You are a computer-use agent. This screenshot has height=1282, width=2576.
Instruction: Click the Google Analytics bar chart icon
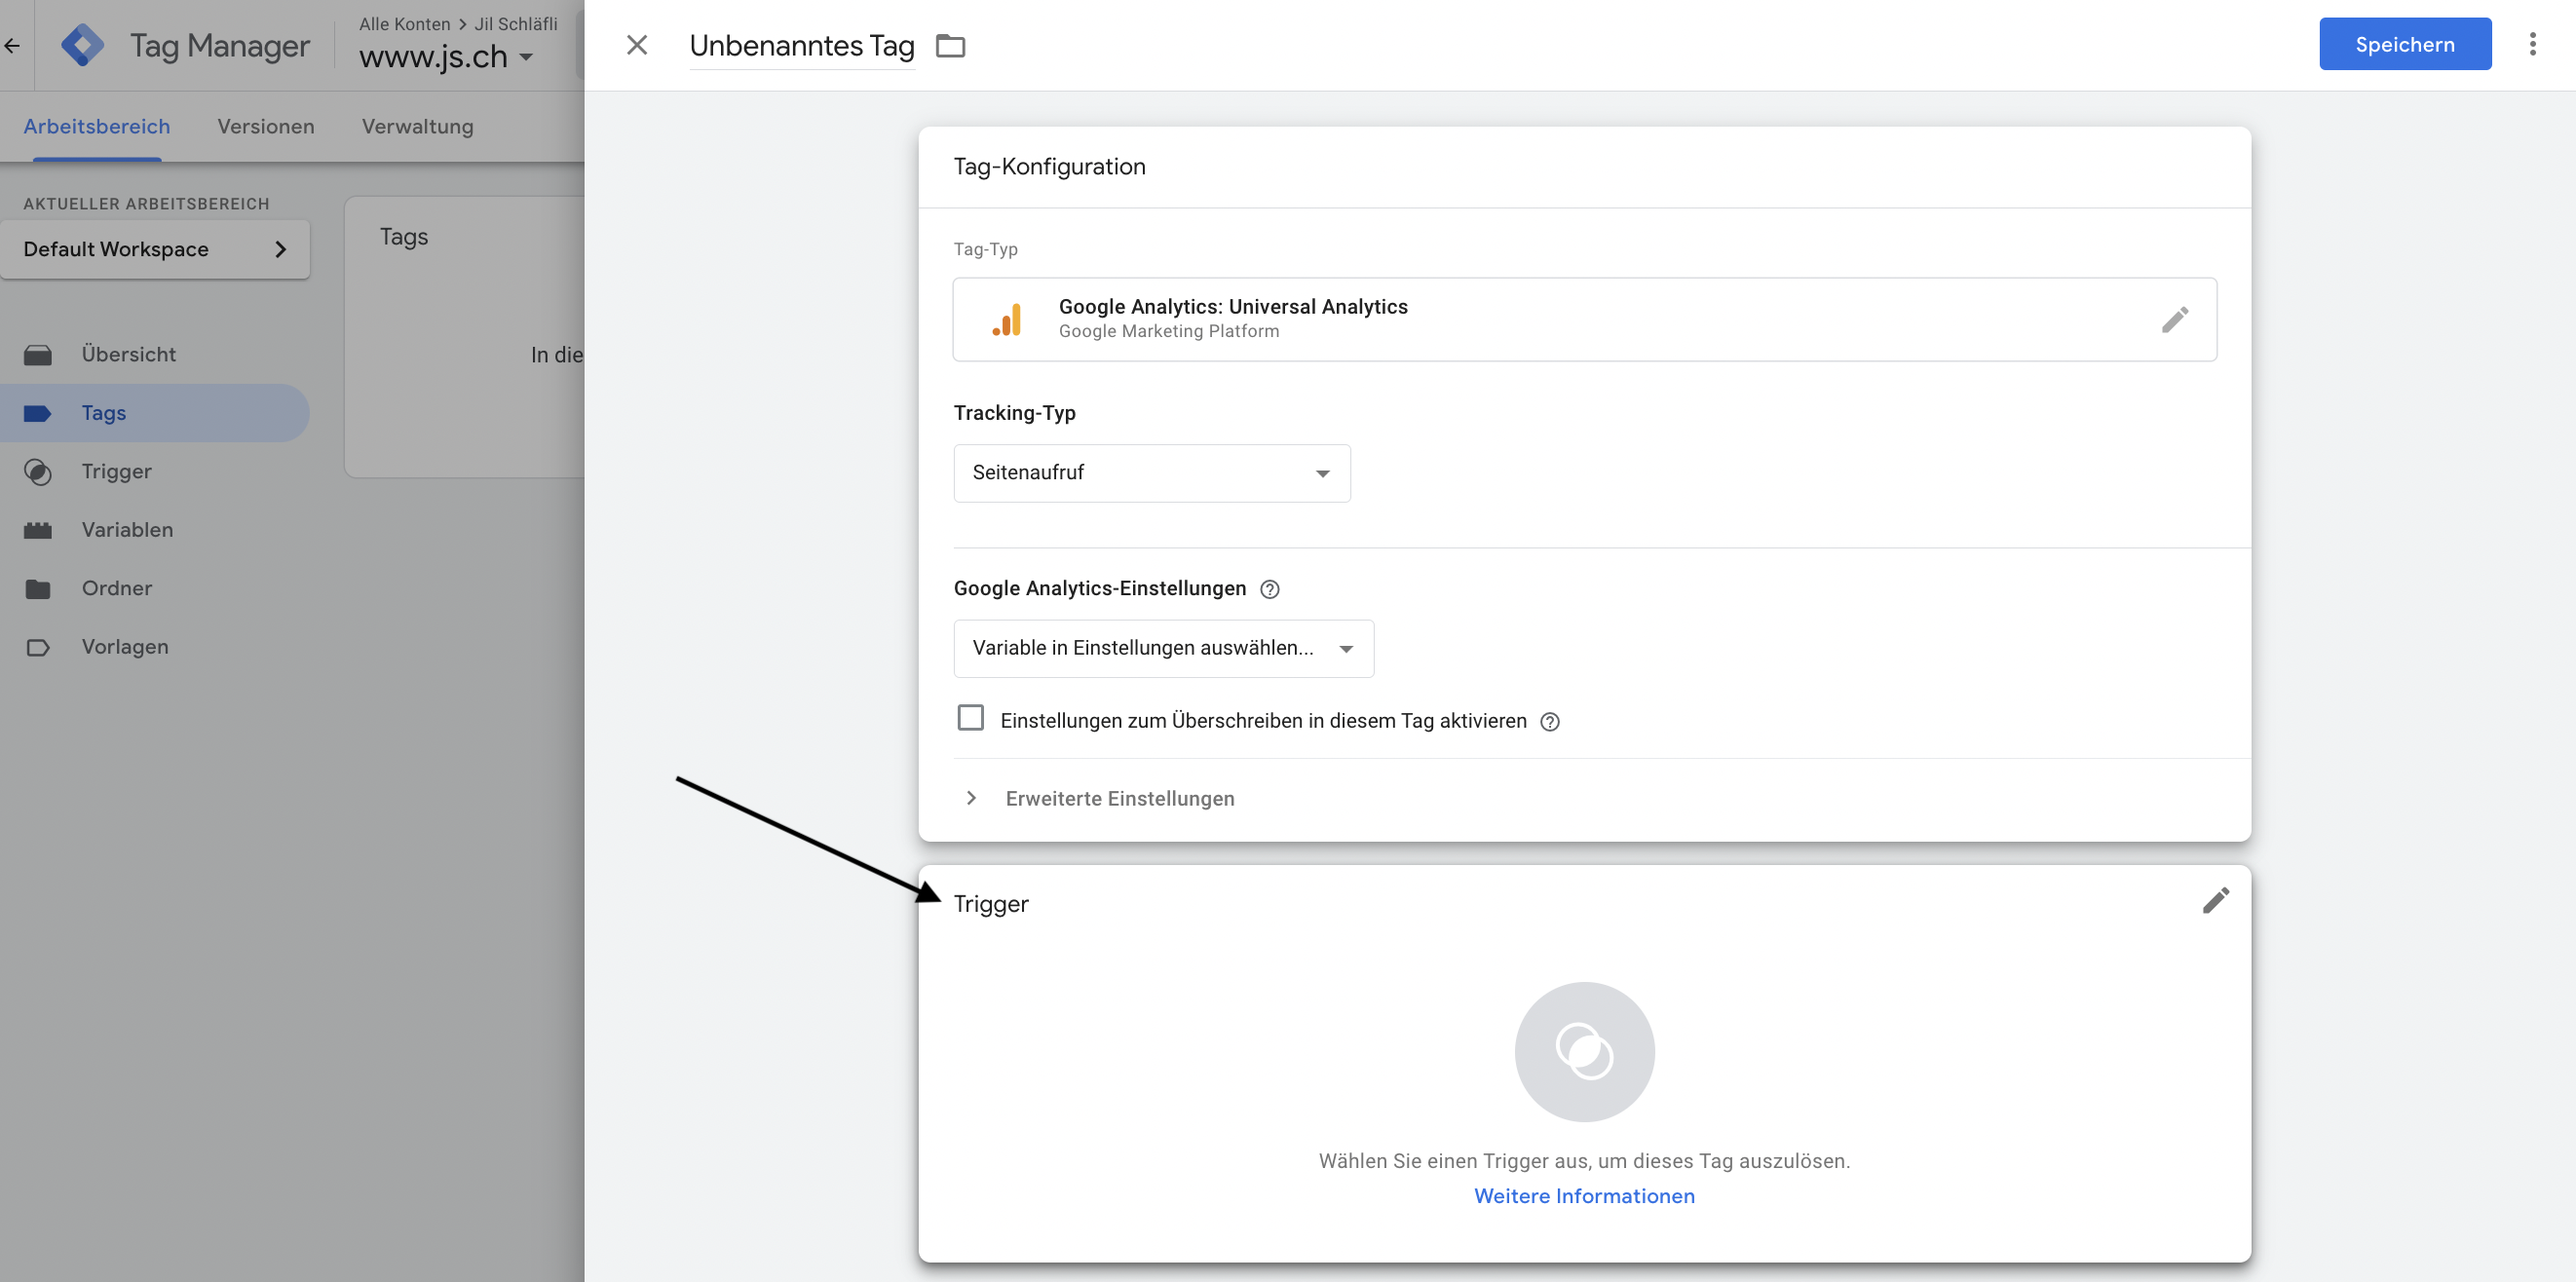tap(1007, 319)
